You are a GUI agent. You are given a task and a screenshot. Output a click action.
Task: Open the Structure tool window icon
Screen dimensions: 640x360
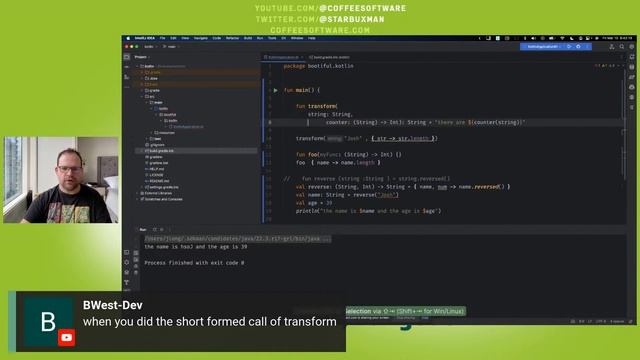click(x=127, y=77)
